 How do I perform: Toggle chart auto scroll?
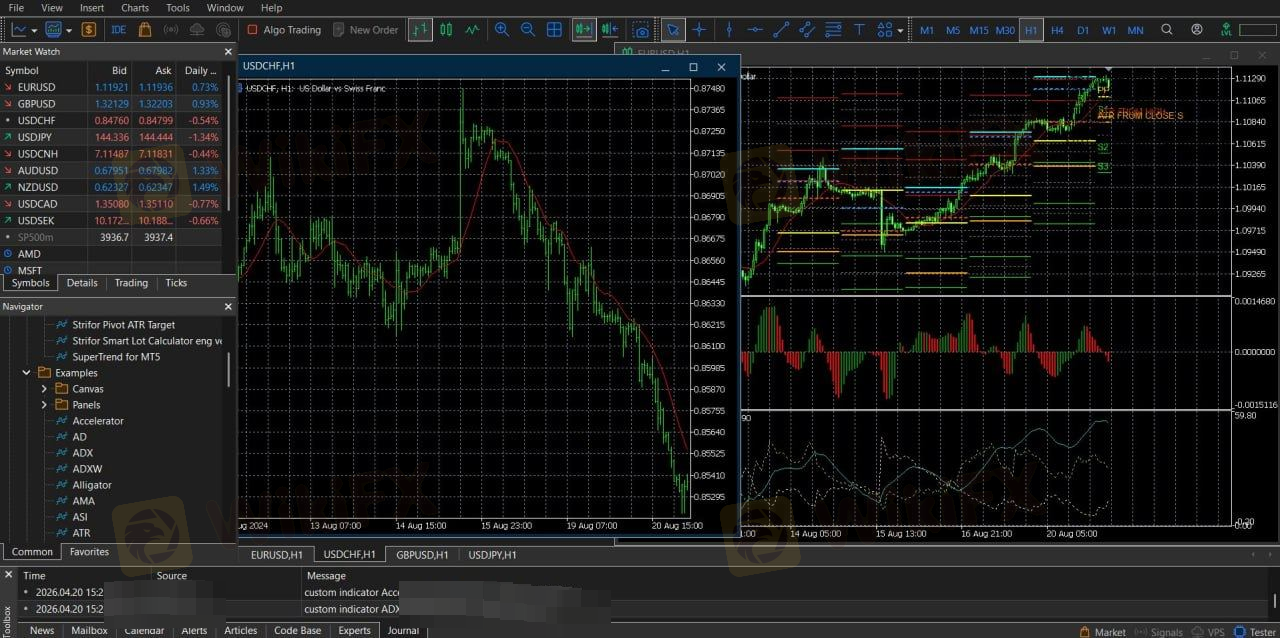[x=584, y=30]
